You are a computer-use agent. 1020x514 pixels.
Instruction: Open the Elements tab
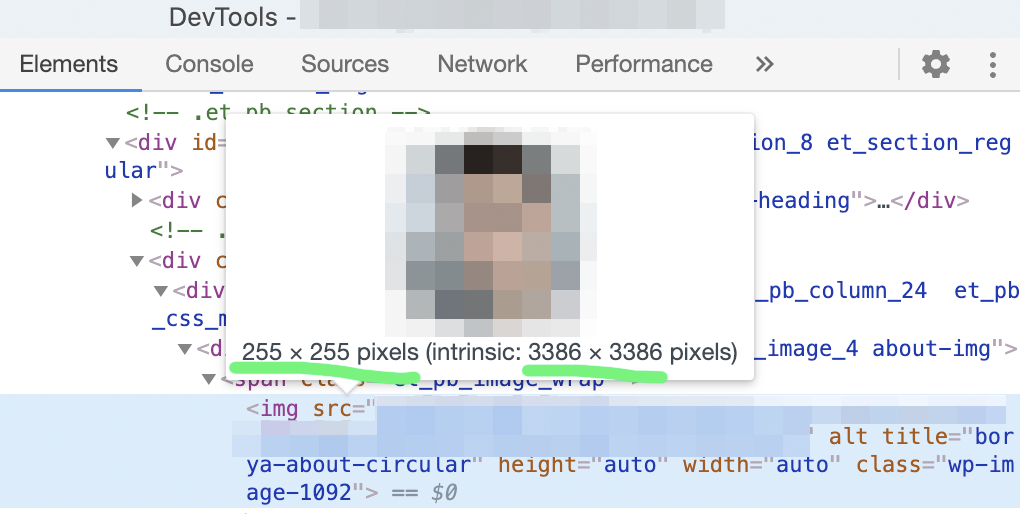[69, 64]
